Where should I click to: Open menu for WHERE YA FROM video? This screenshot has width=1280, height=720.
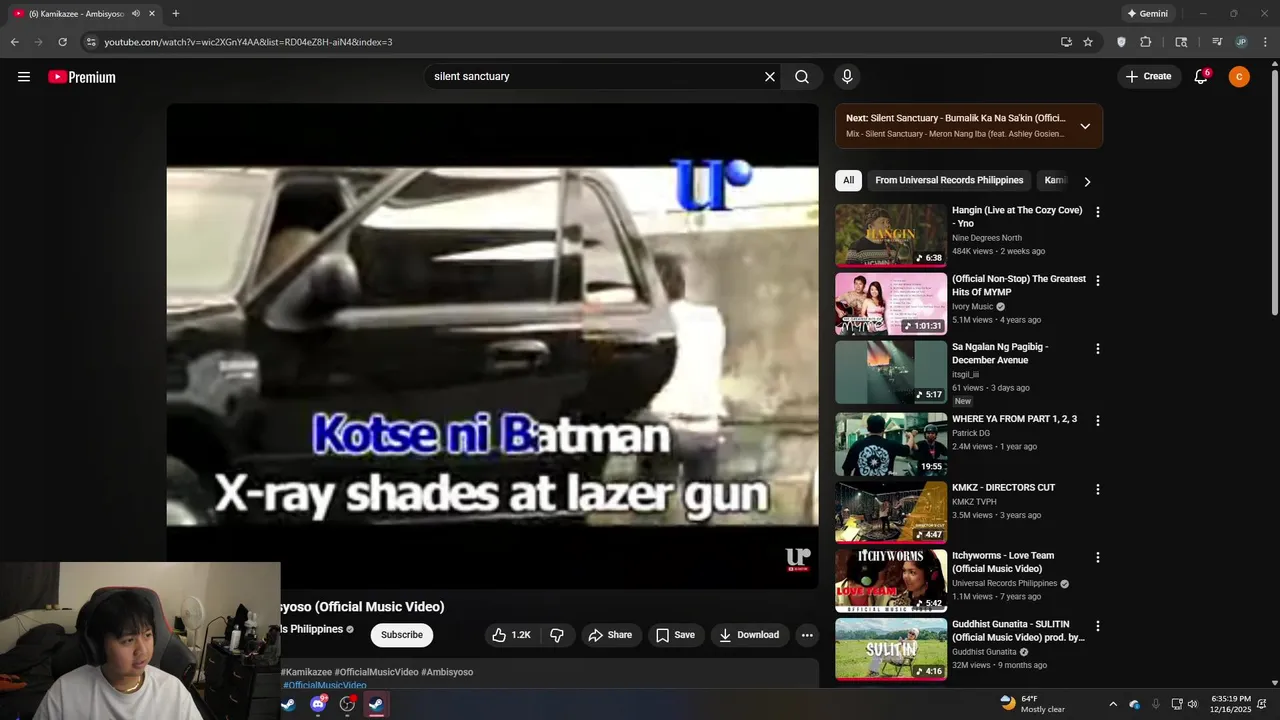pos(1098,421)
